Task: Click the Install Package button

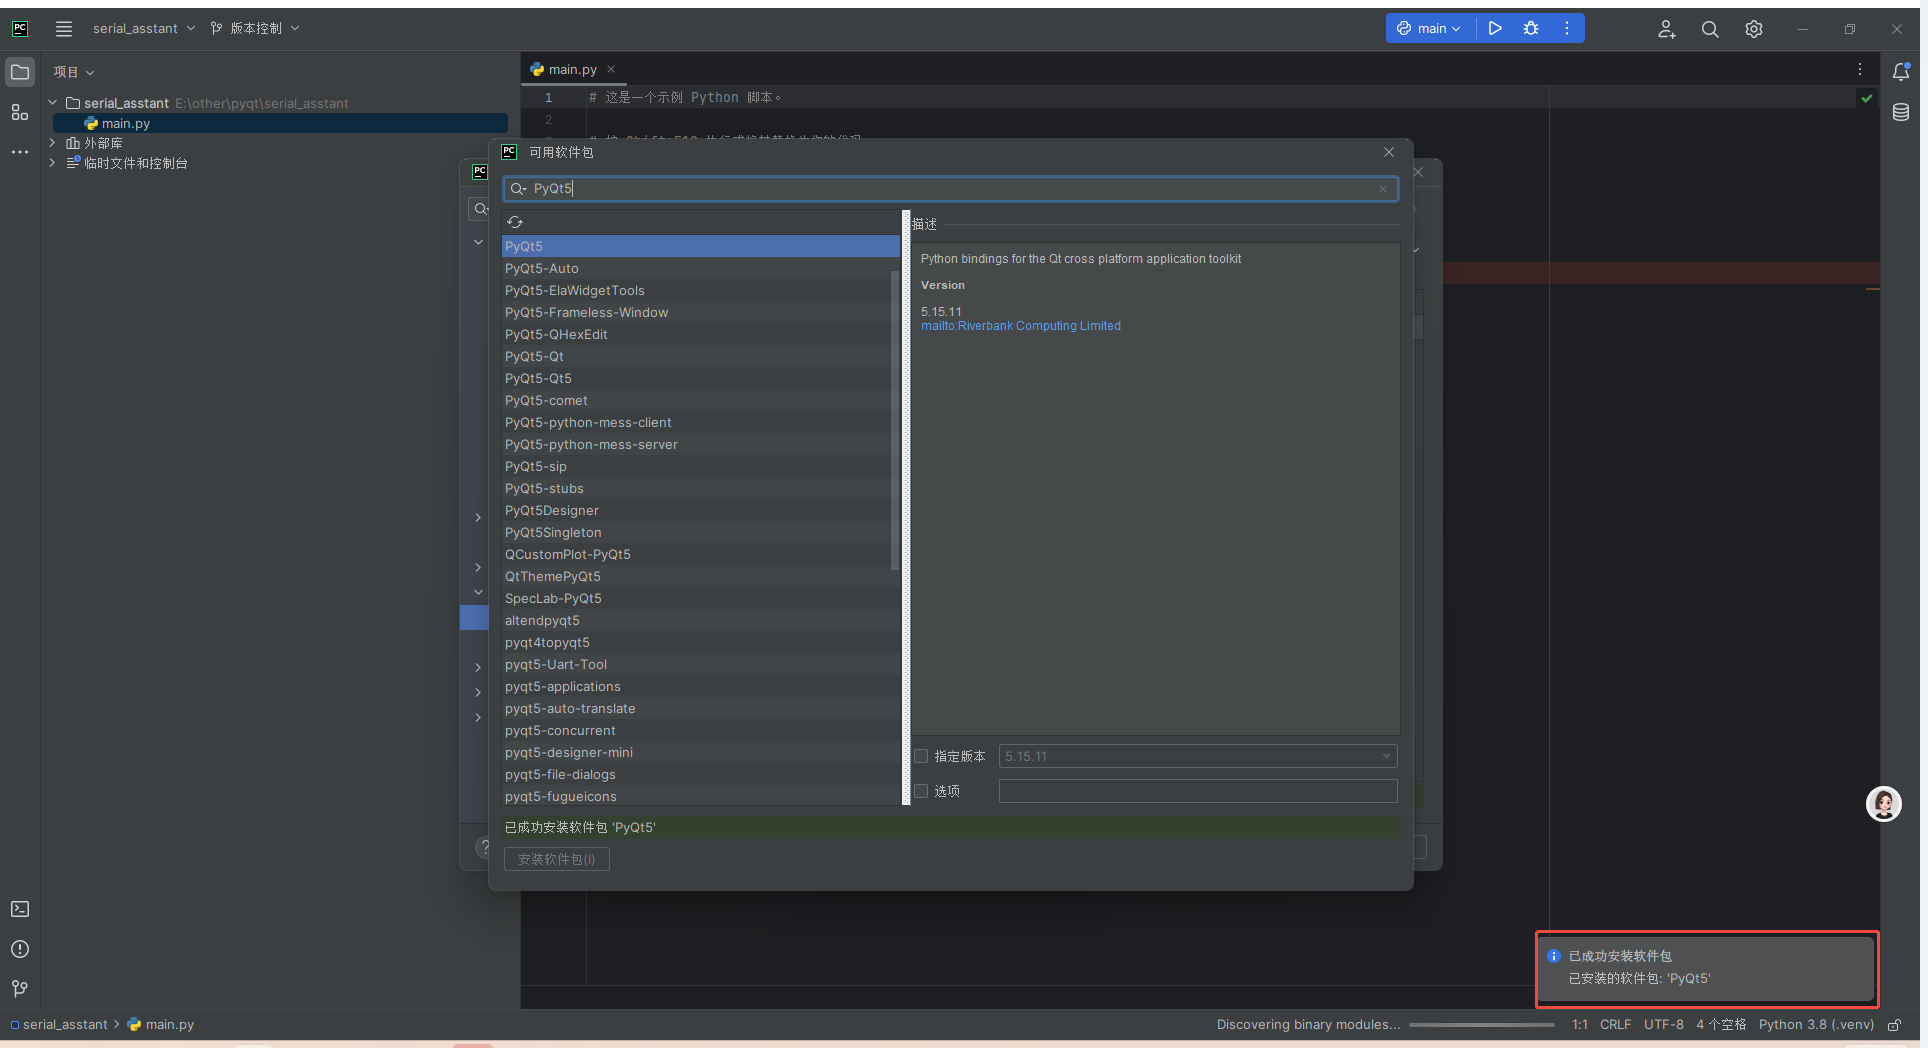Action: [557, 859]
